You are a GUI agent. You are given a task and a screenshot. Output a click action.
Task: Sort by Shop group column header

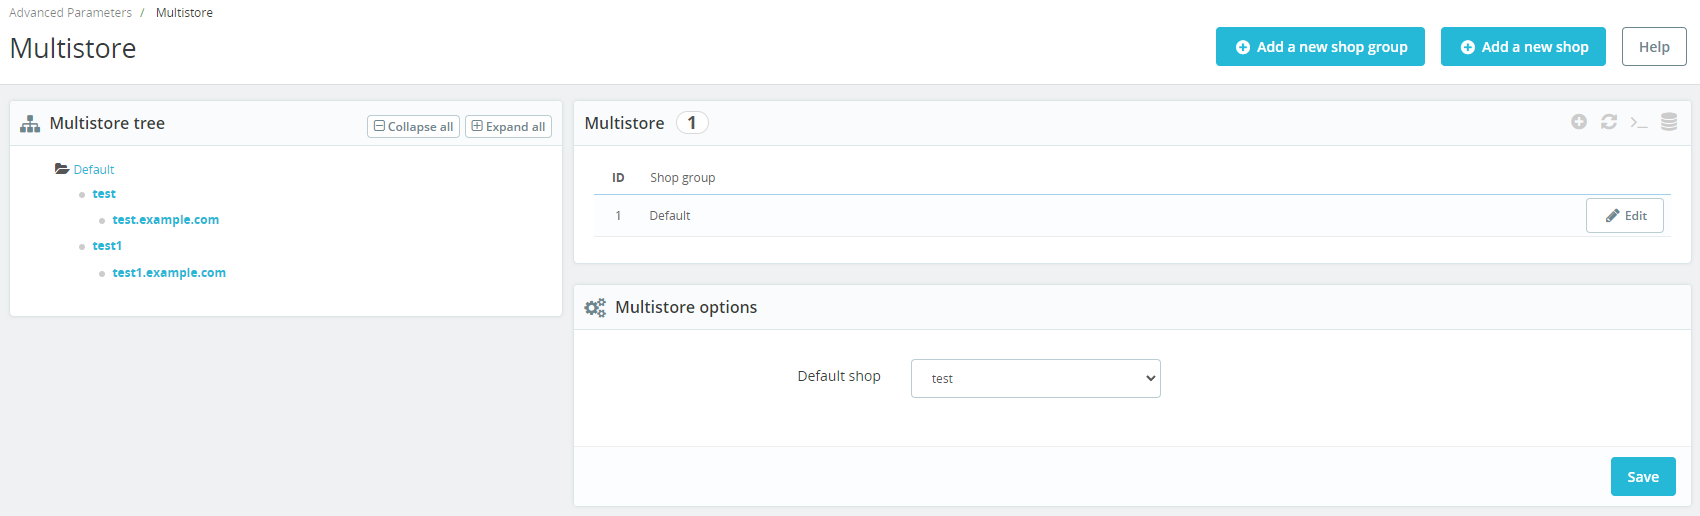(x=682, y=178)
